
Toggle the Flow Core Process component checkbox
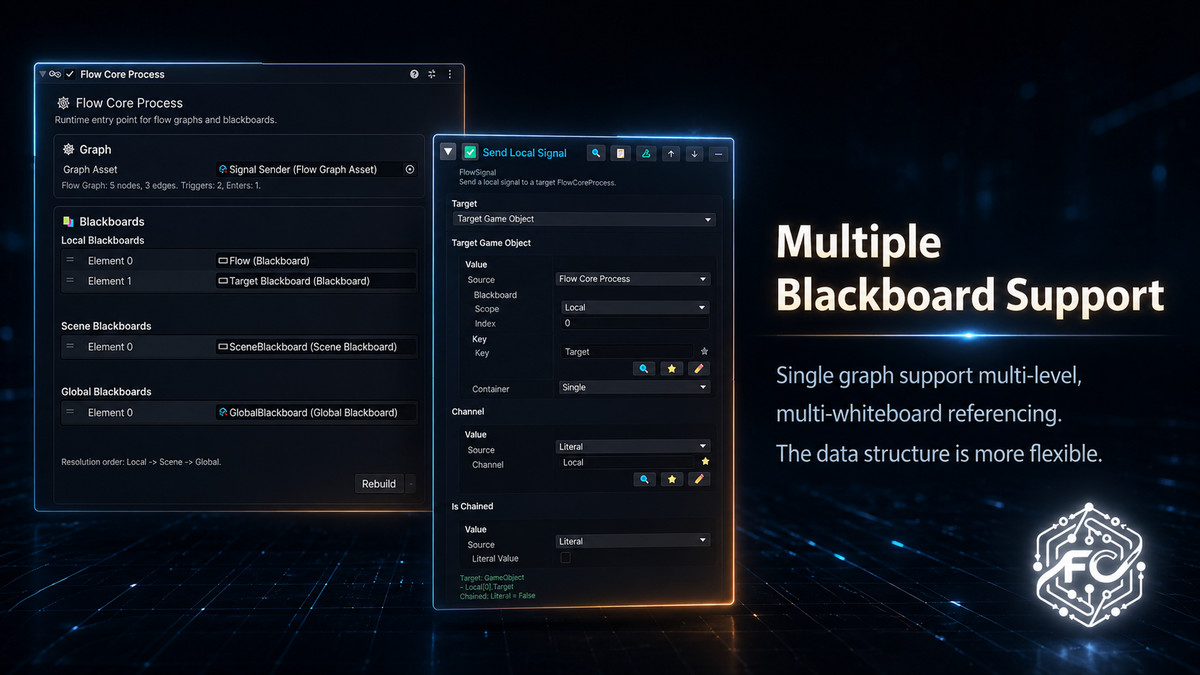[70, 74]
